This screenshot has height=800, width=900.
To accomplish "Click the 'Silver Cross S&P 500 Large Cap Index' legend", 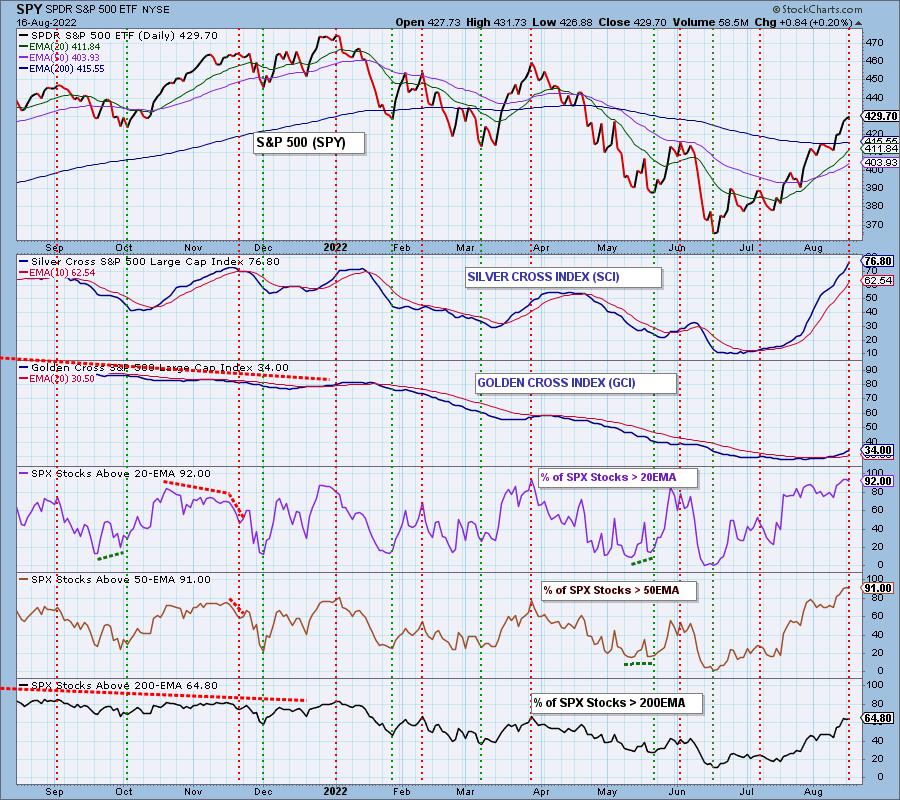I will pos(150,261).
